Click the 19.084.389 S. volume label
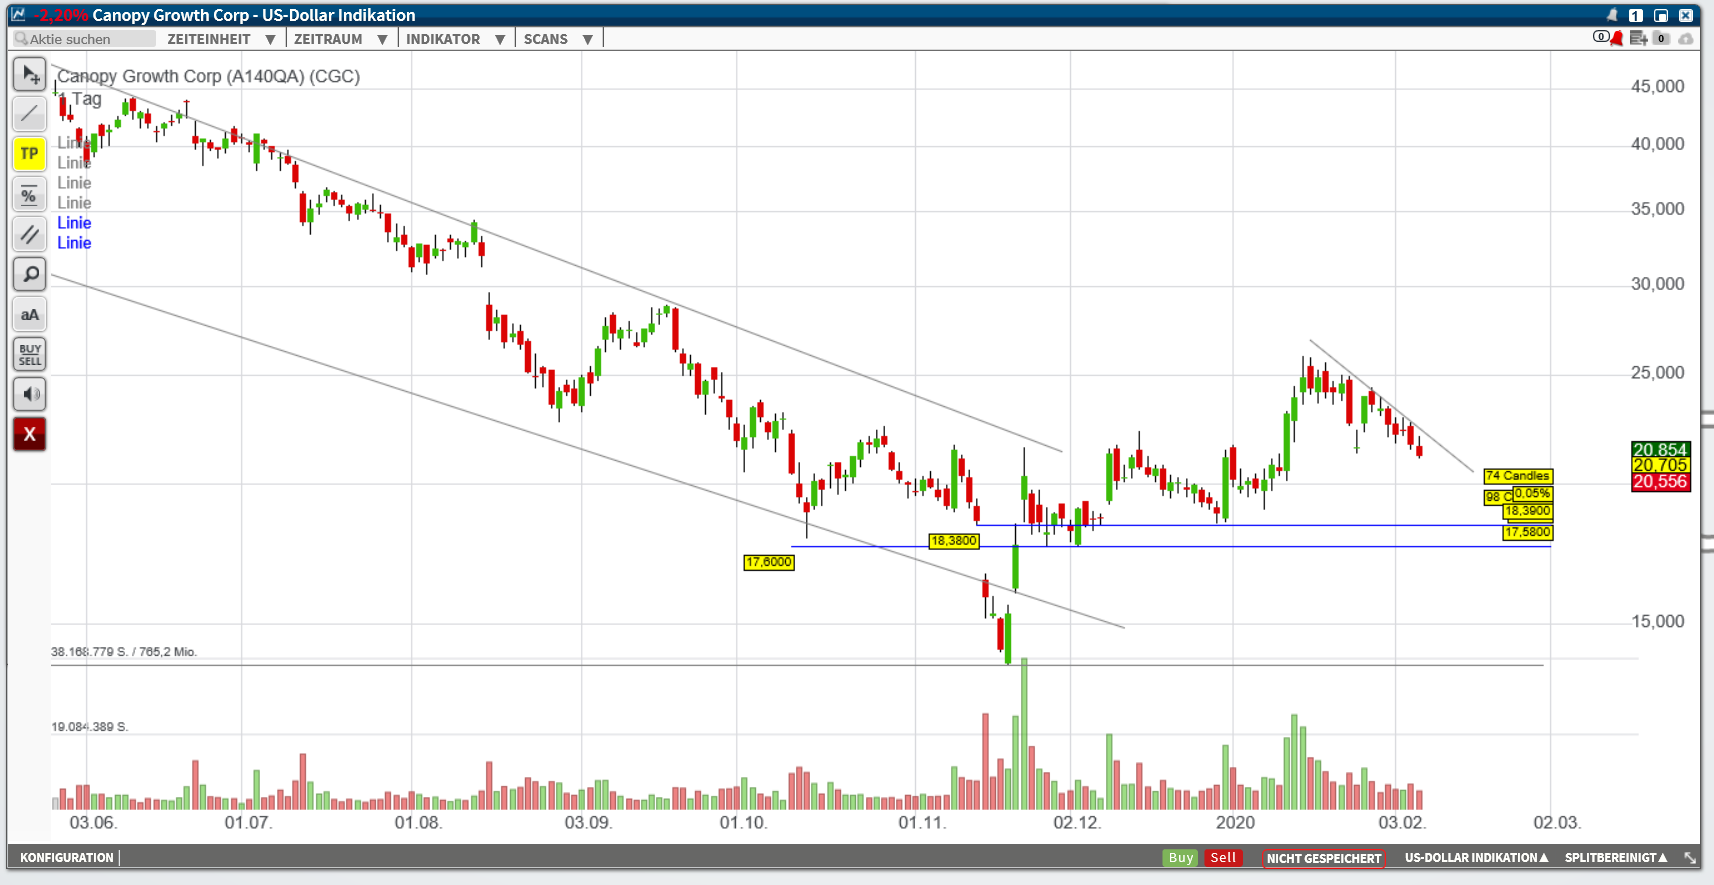The width and height of the screenshot is (1714, 885). 89,727
